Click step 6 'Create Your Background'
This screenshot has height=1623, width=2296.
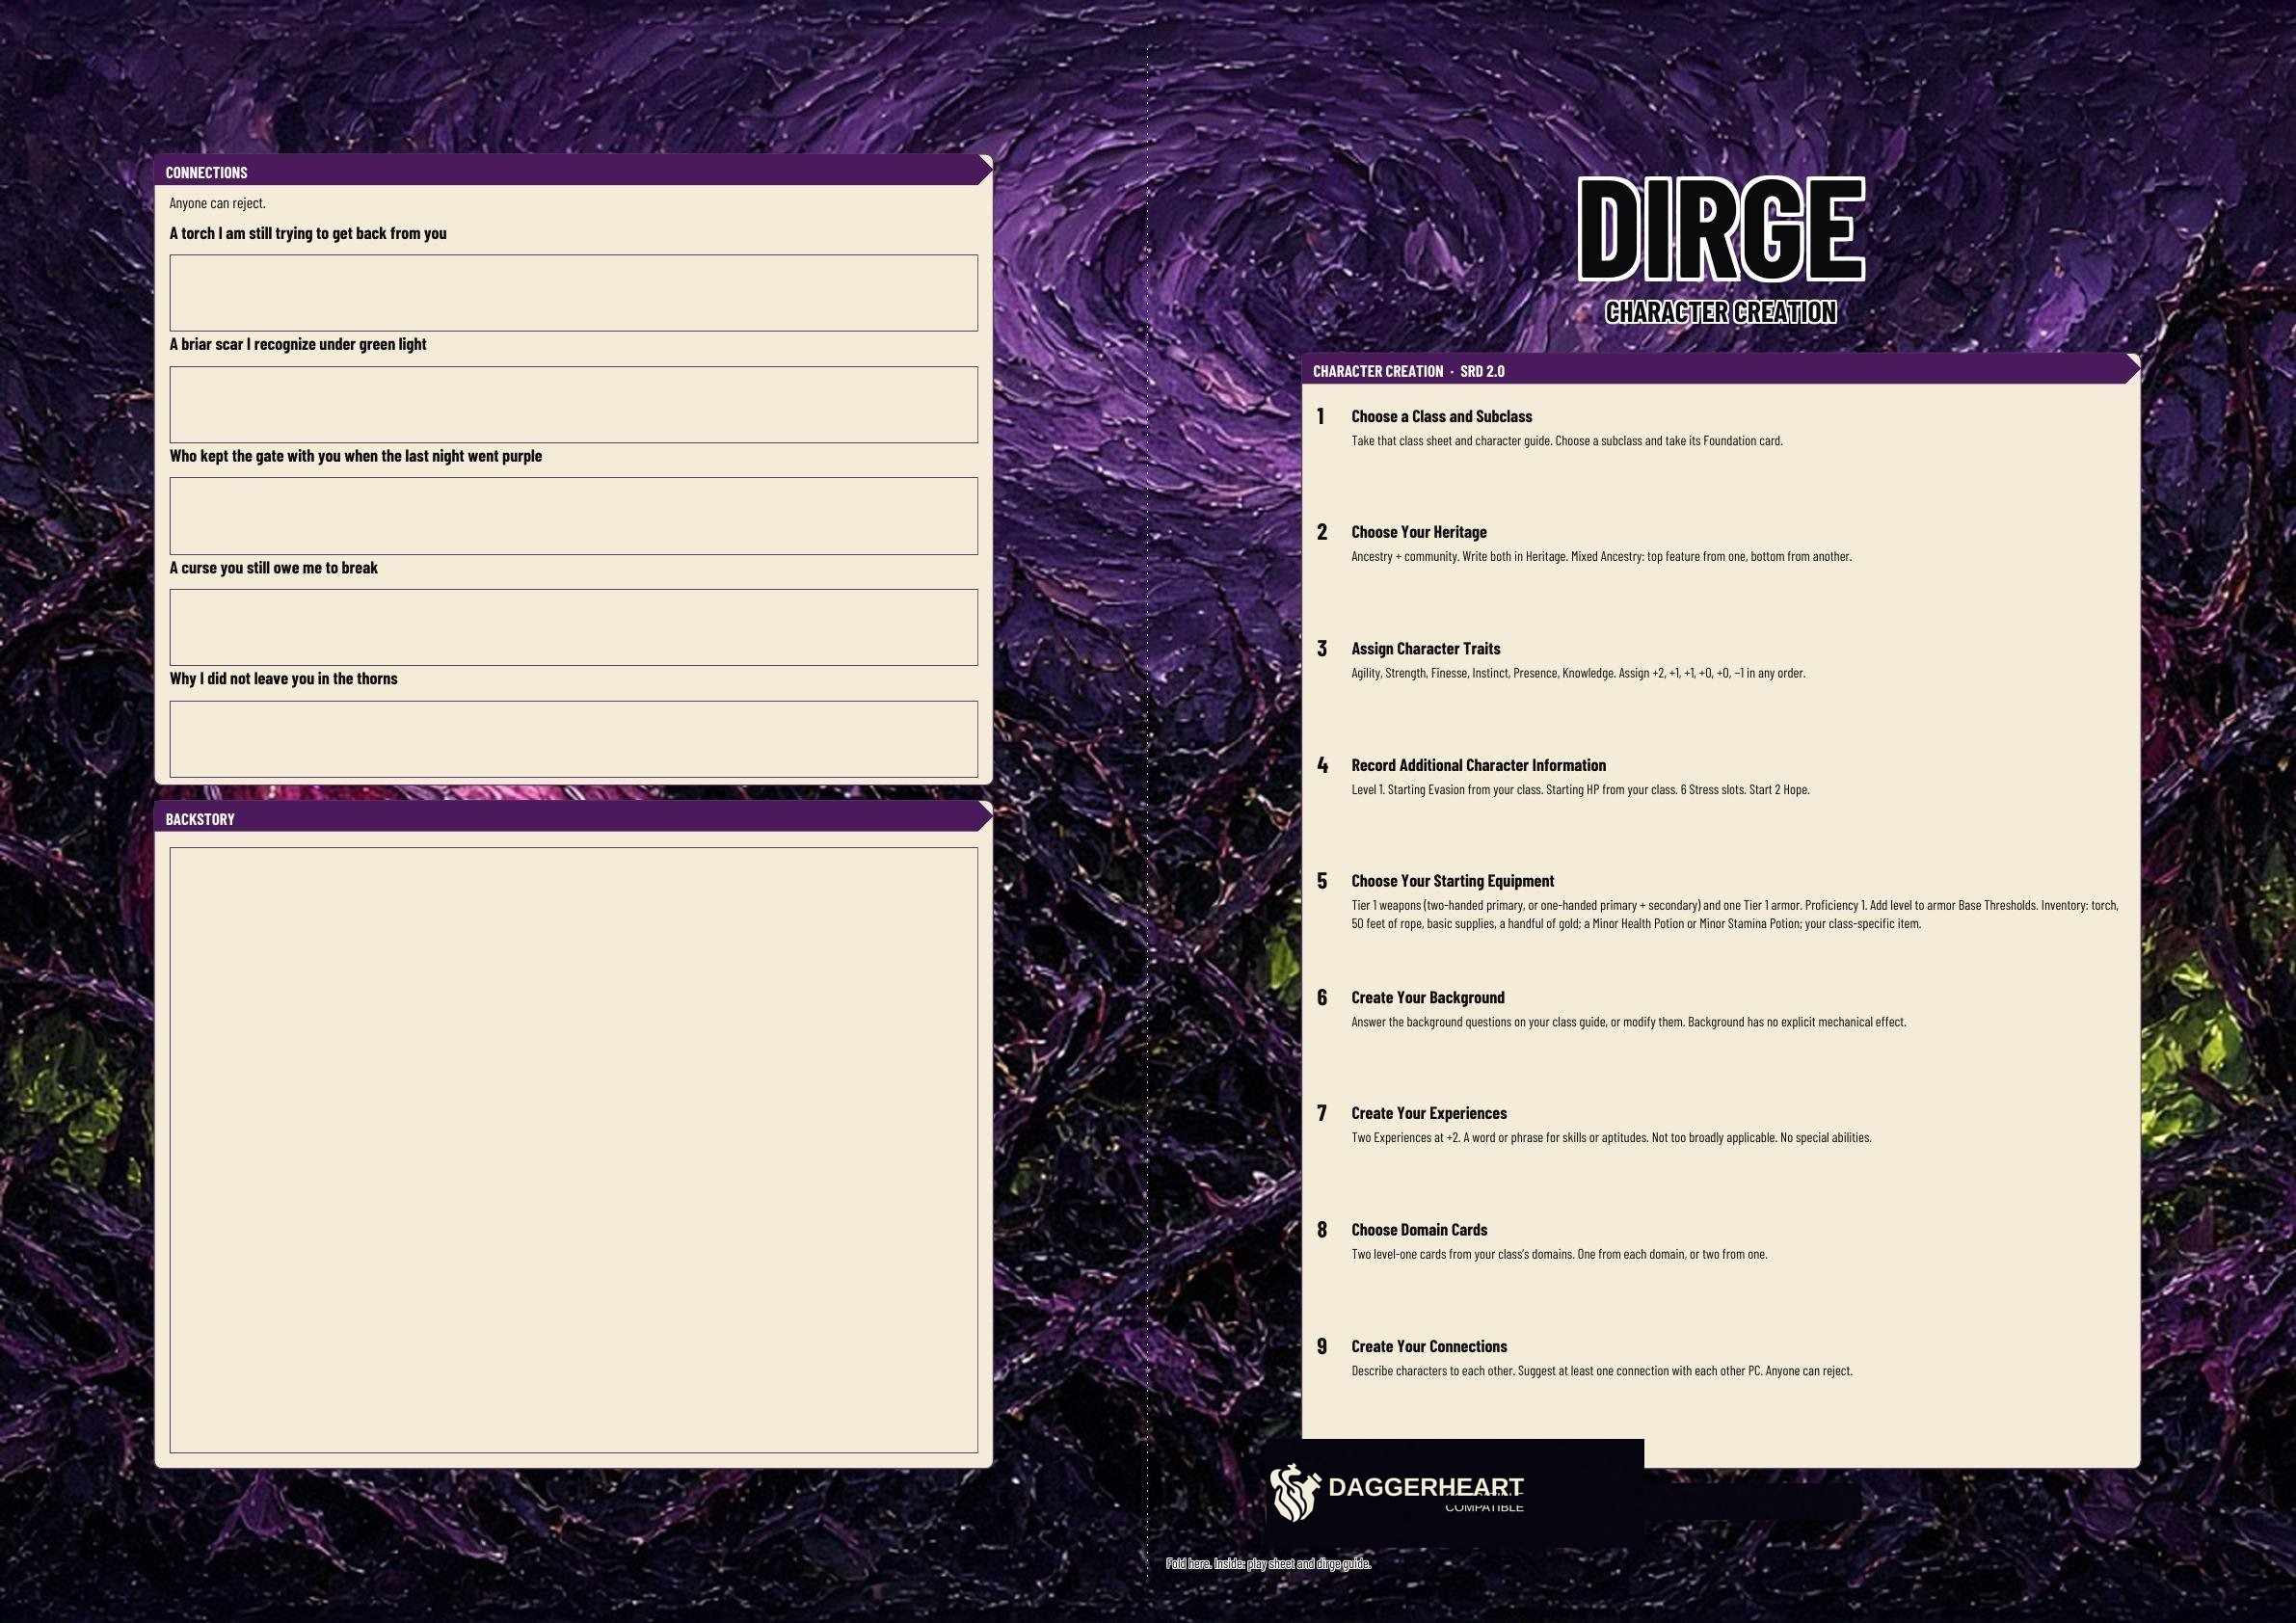coord(1427,997)
